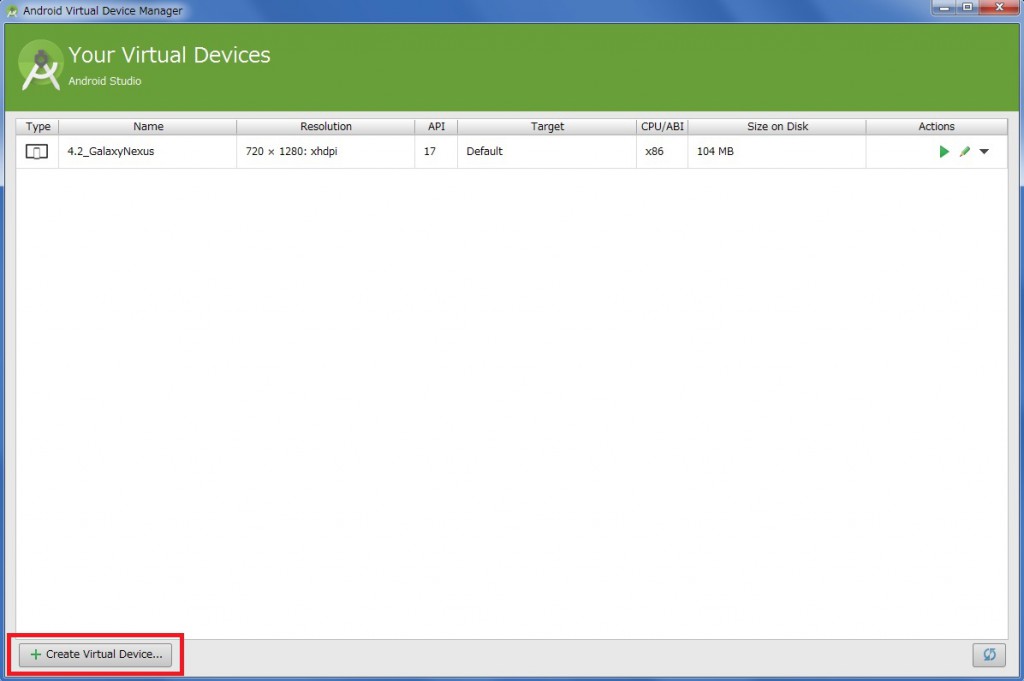Click the API column header
This screenshot has width=1024, height=681.
coord(436,127)
